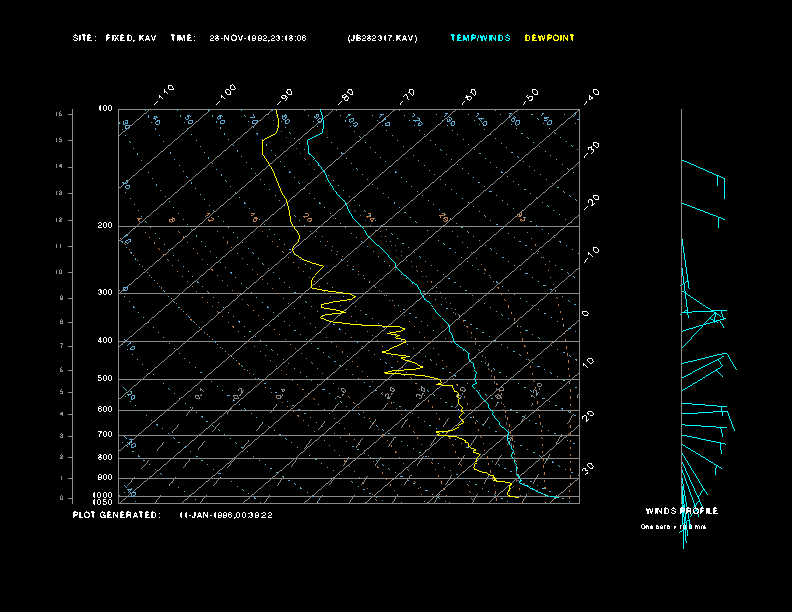
Task: Click the cyan TEMP/WINDS legend label
Action: (x=480, y=38)
